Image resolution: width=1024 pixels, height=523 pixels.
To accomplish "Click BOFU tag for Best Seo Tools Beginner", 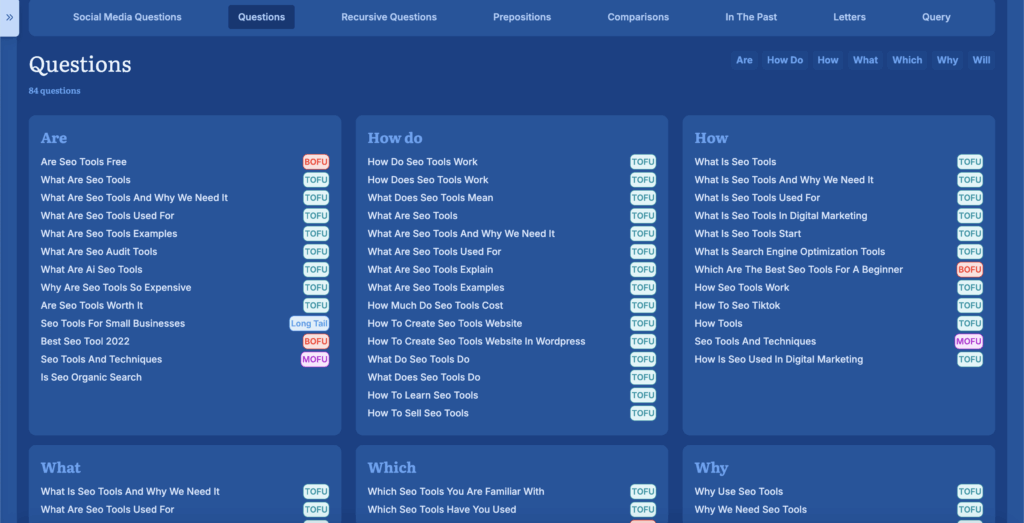I will pyautogui.click(x=969, y=270).
